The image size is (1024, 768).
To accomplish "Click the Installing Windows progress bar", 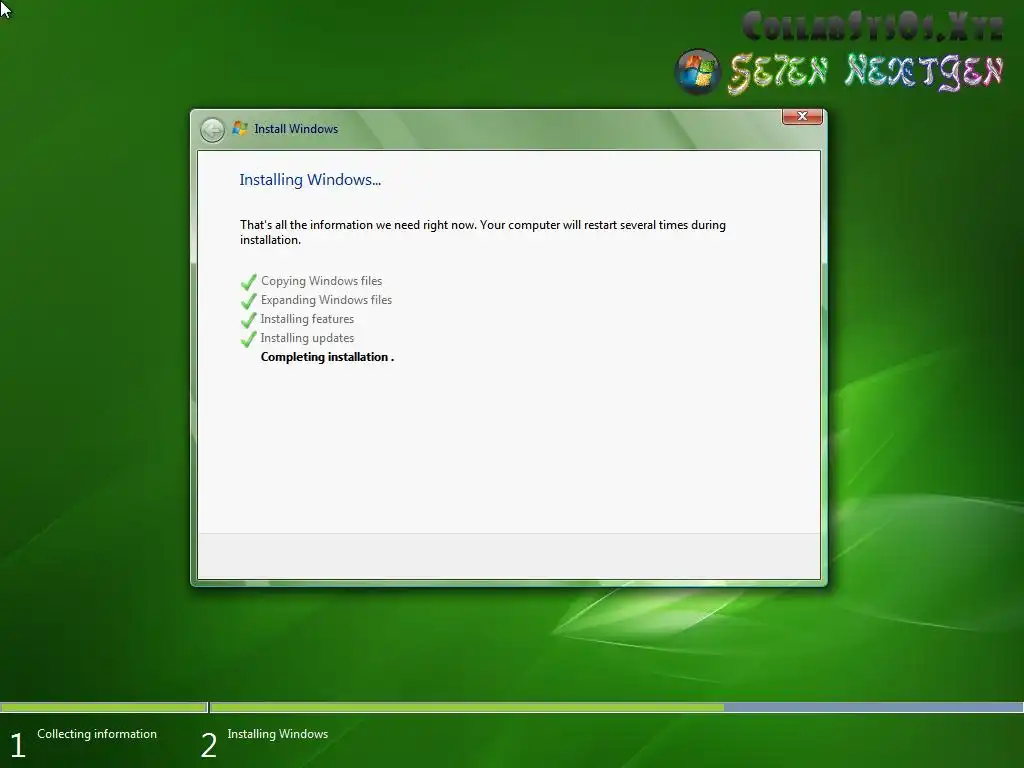I will [616, 707].
